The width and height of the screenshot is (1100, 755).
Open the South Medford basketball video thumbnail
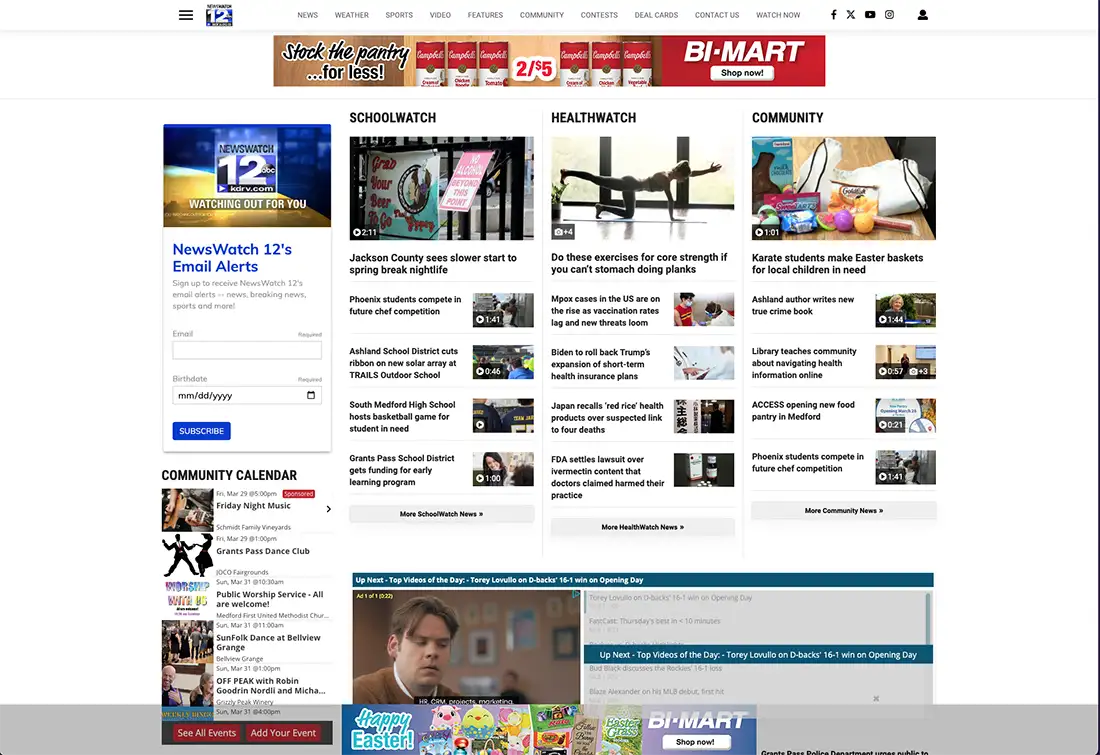point(503,415)
